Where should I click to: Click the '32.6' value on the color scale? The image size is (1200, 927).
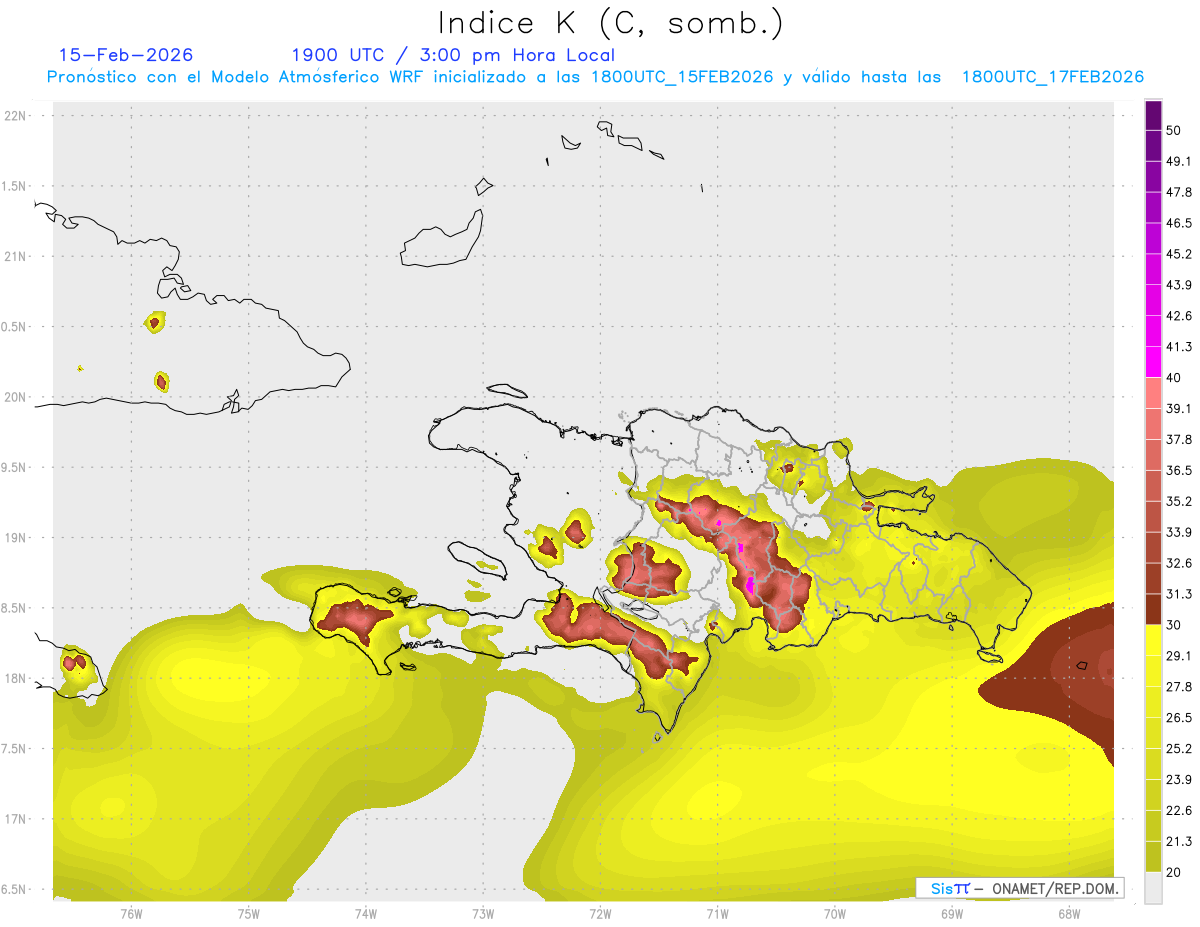point(1178,563)
